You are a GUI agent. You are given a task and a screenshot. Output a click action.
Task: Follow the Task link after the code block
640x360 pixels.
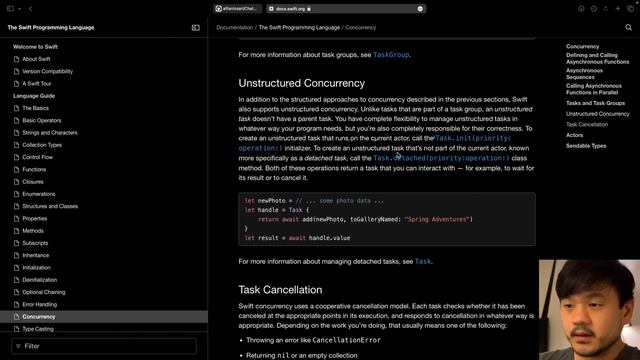423,262
